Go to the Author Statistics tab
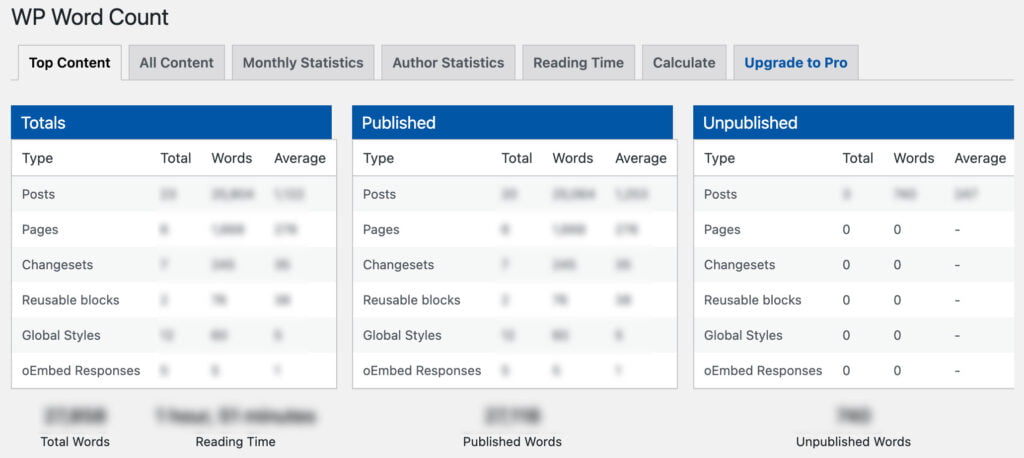Viewport: 1024px width, 458px height. (x=448, y=63)
